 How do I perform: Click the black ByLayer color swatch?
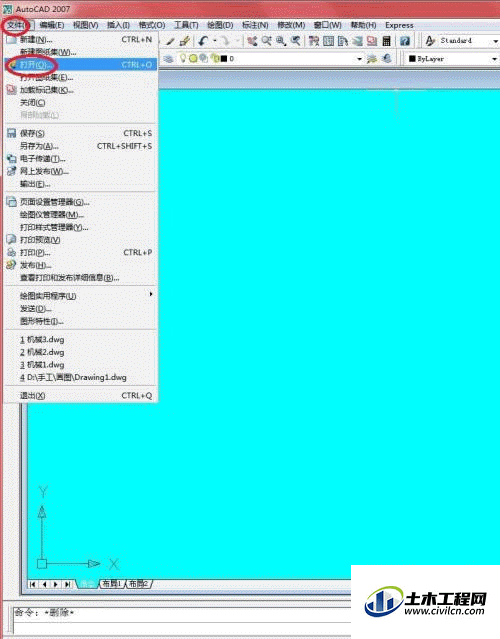click(412, 59)
